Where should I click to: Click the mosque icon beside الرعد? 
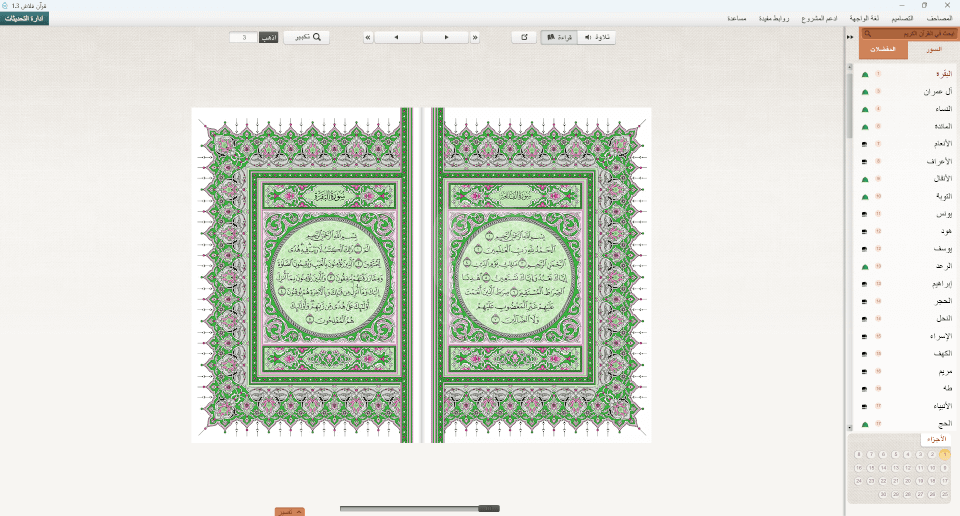click(x=865, y=267)
